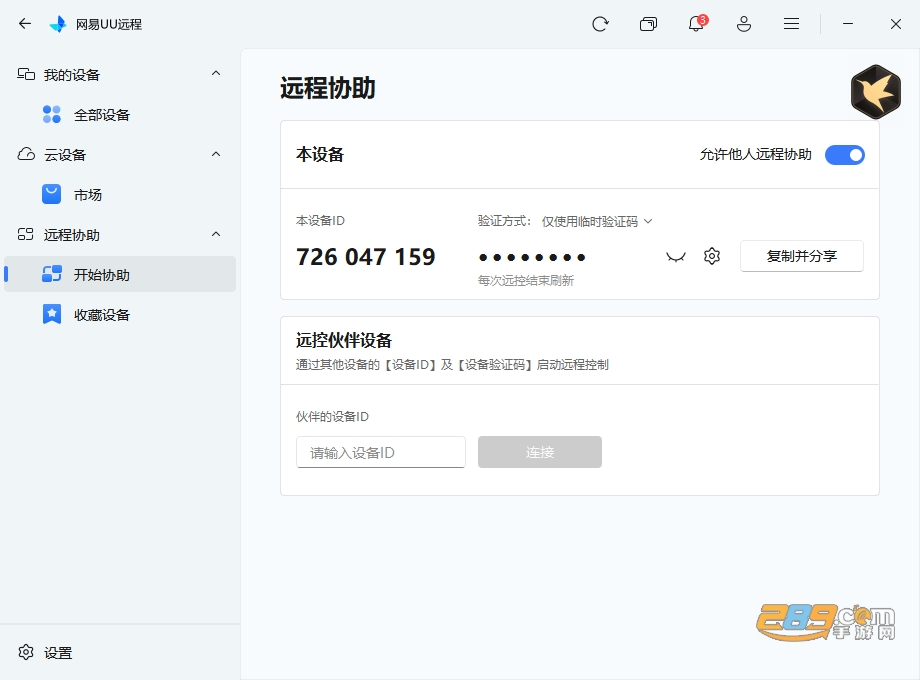Click the NetEase UU Remote logo icon
920x680 pixels.
pyautogui.click(x=58, y=24)
